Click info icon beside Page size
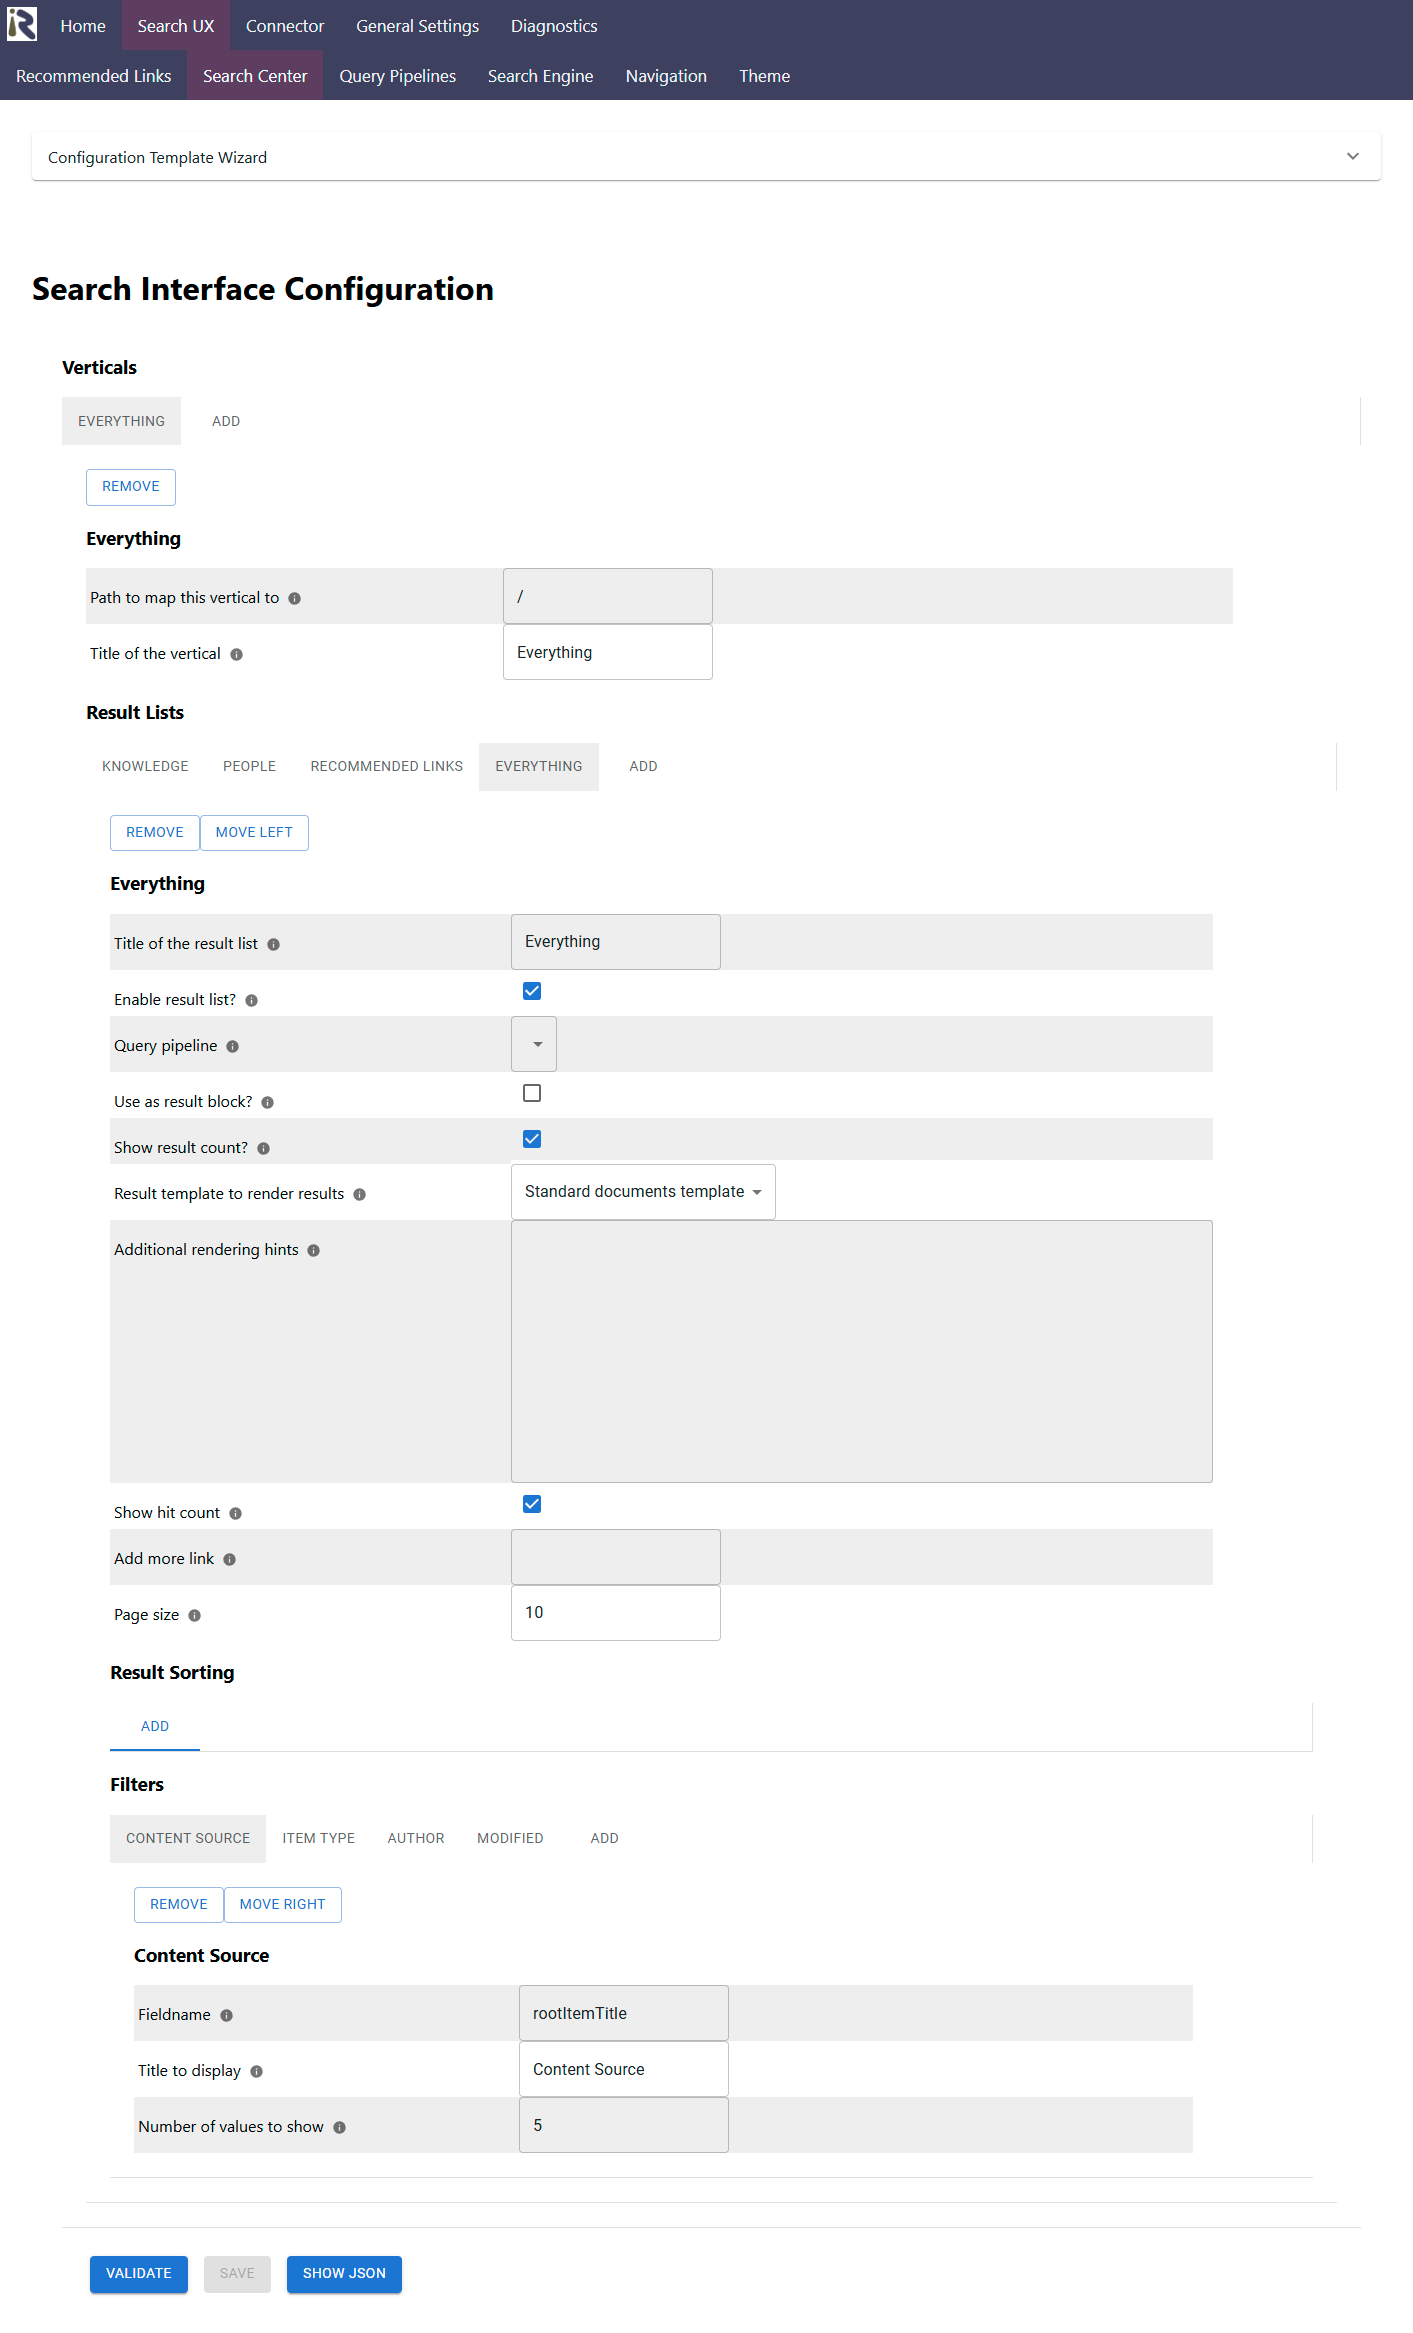This screenshot has height=2333, width=1413. click(x=194, y=1616)
